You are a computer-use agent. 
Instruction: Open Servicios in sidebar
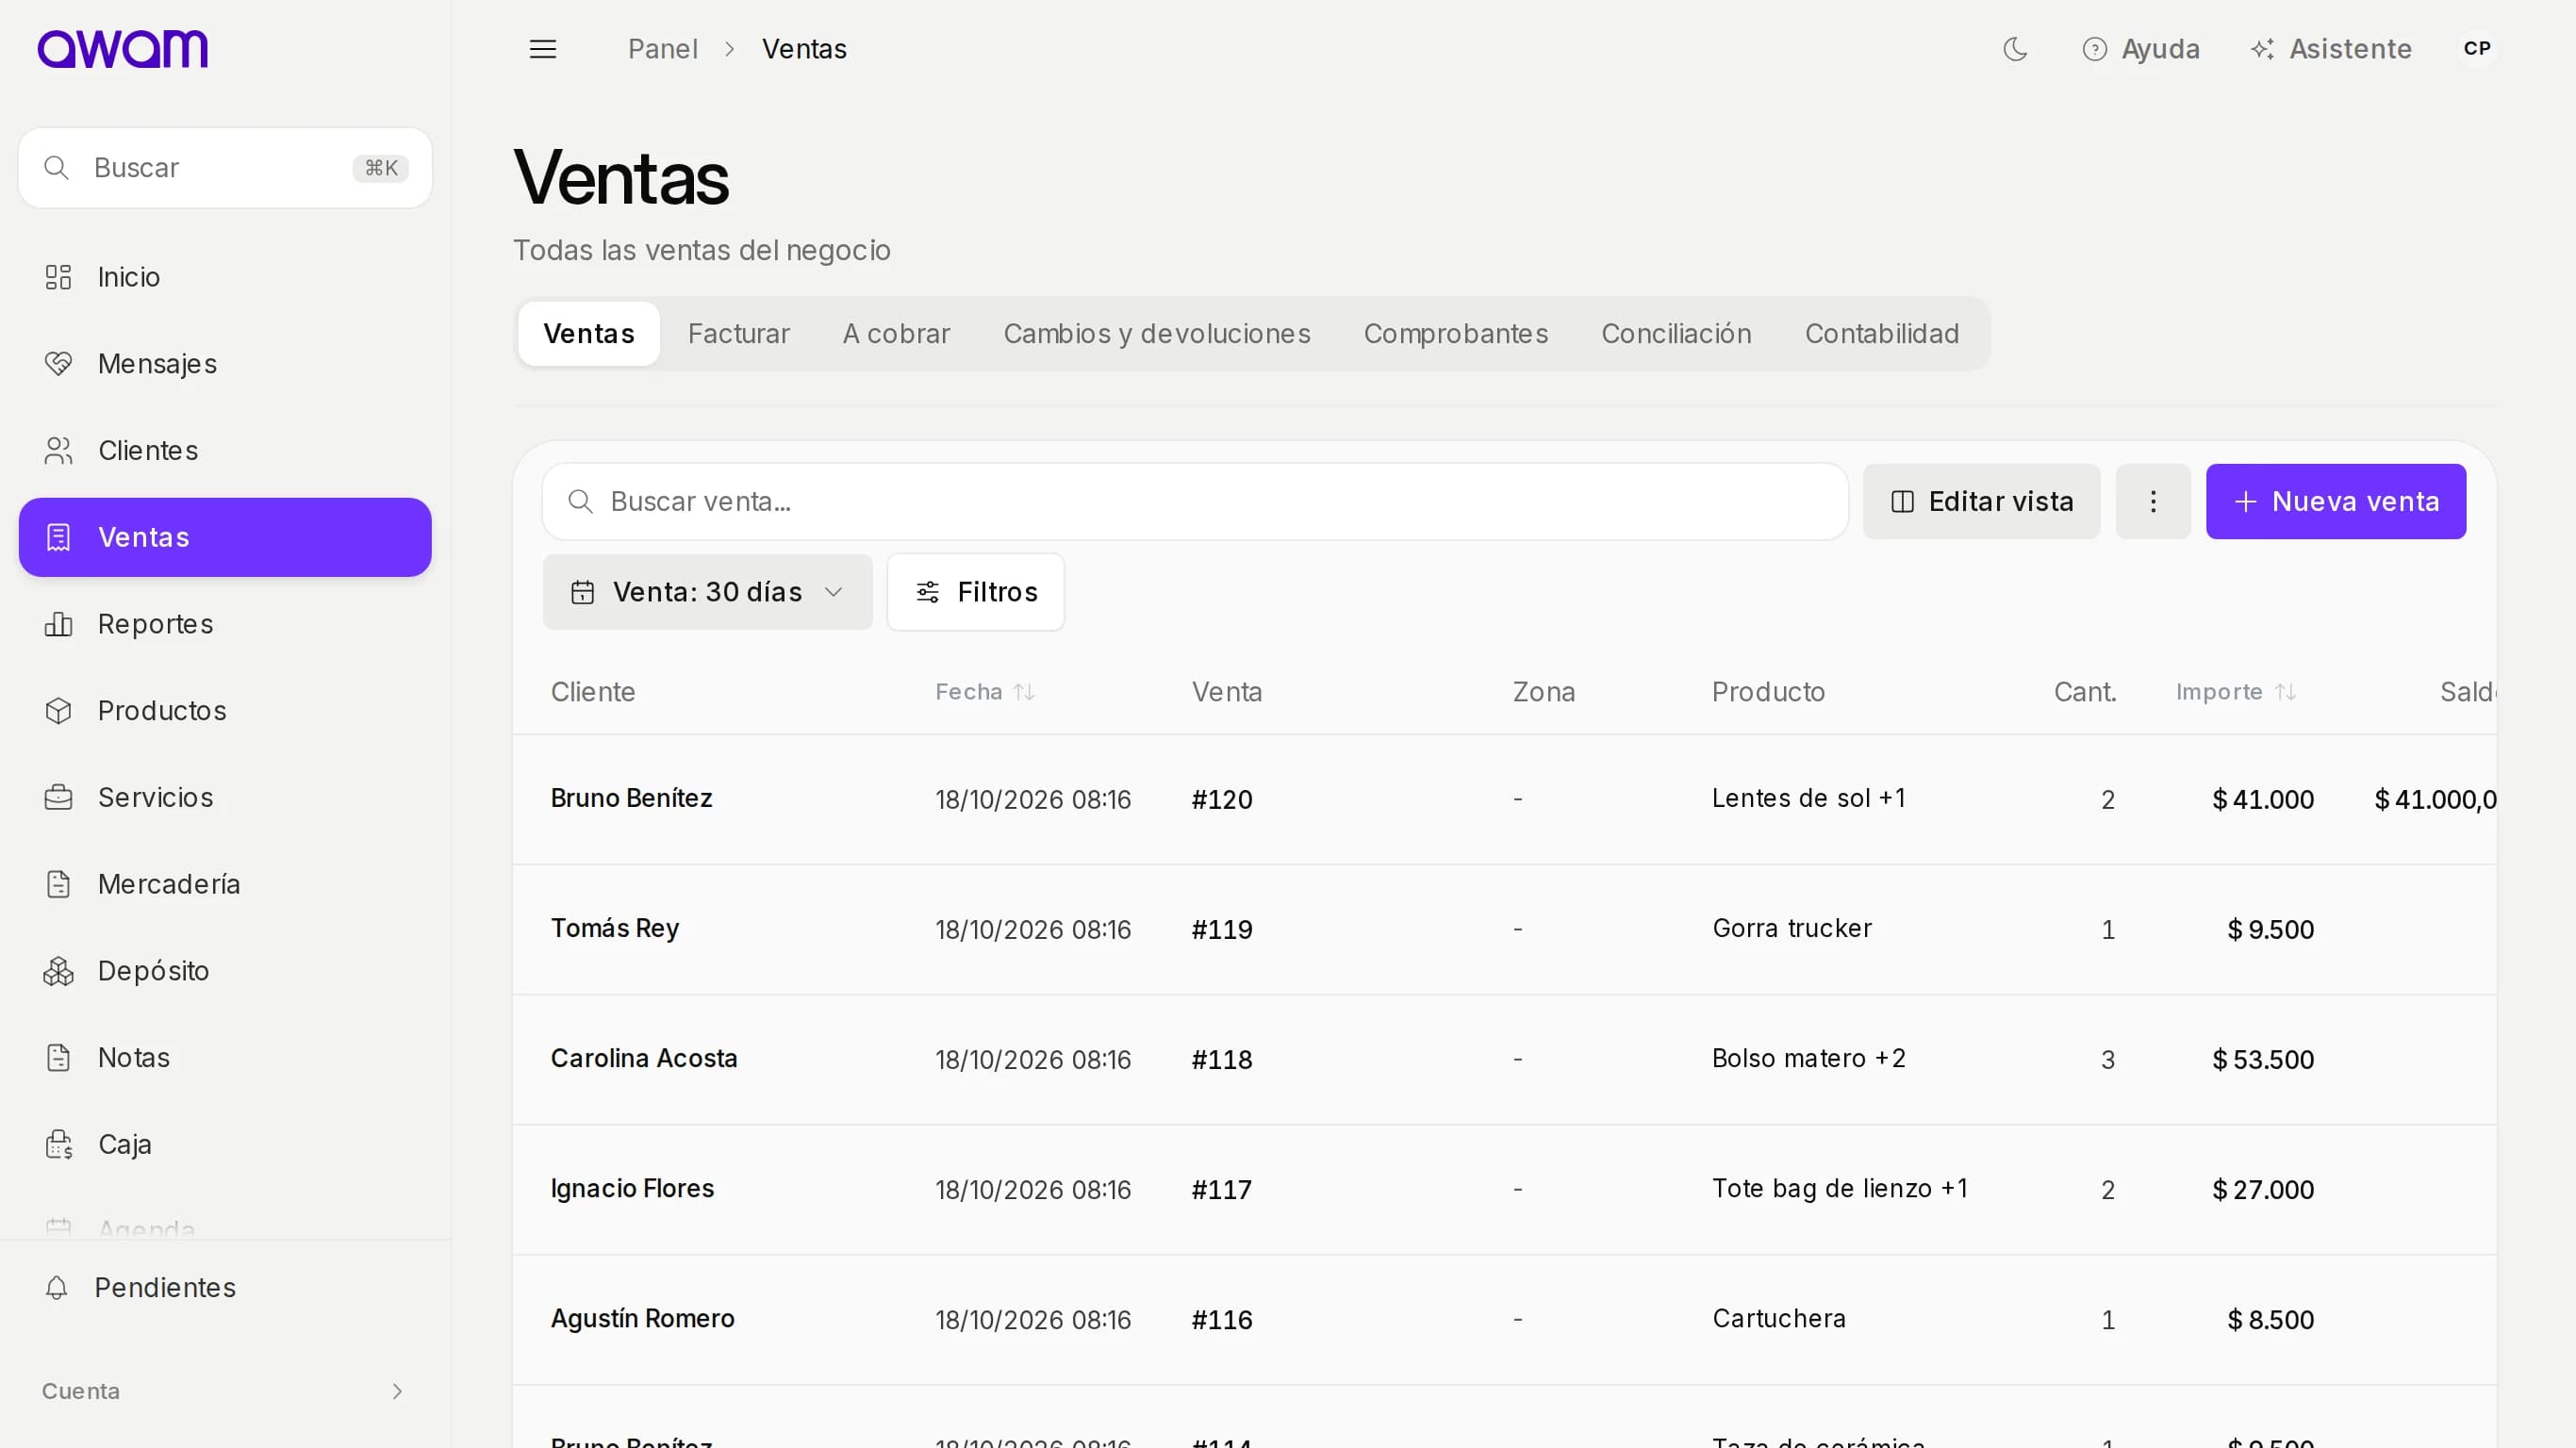tap(225, 797)
